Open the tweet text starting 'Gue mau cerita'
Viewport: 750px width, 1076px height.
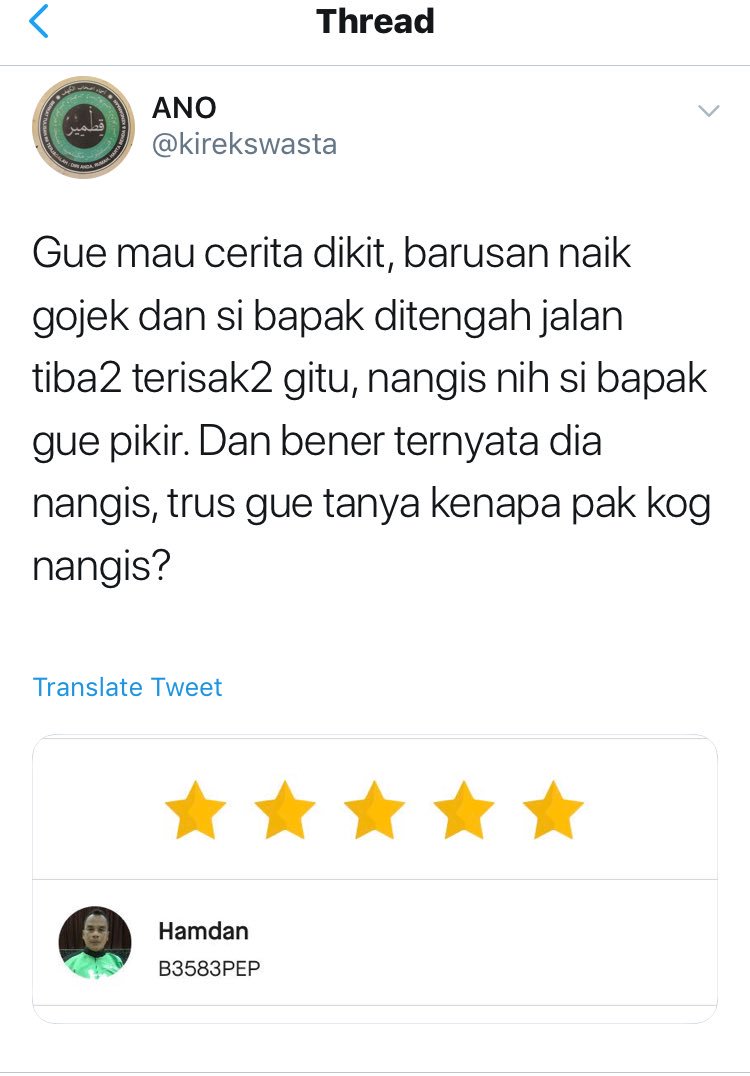[x=371, y=410]
